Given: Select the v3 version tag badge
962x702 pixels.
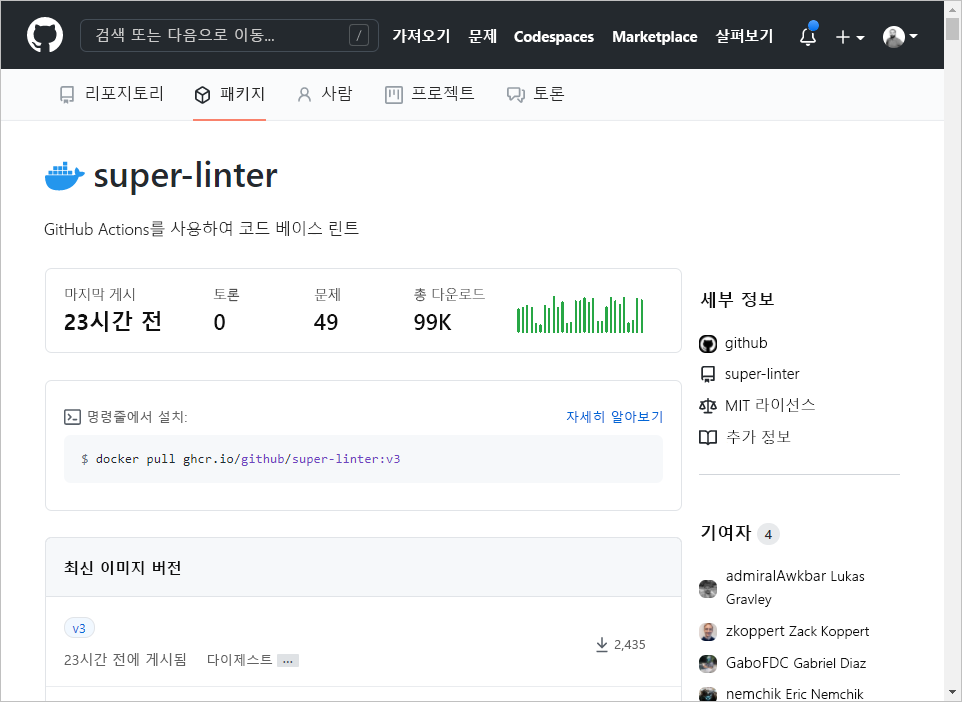Looking at the screenshot, I should (79, 628).
